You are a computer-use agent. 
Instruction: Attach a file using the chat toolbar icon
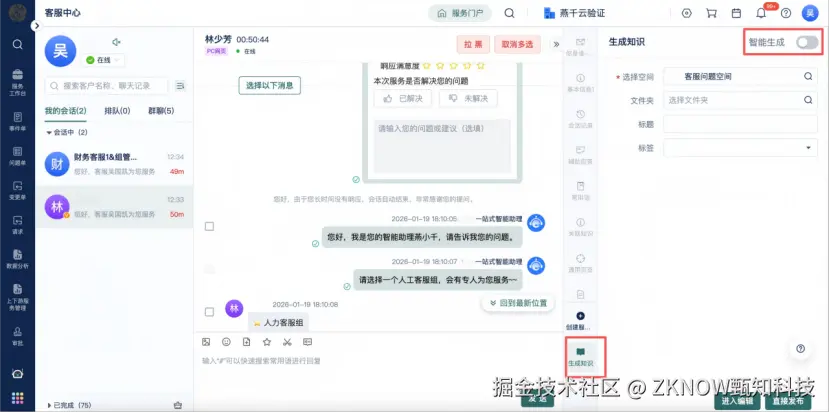(x=246, y=342)
